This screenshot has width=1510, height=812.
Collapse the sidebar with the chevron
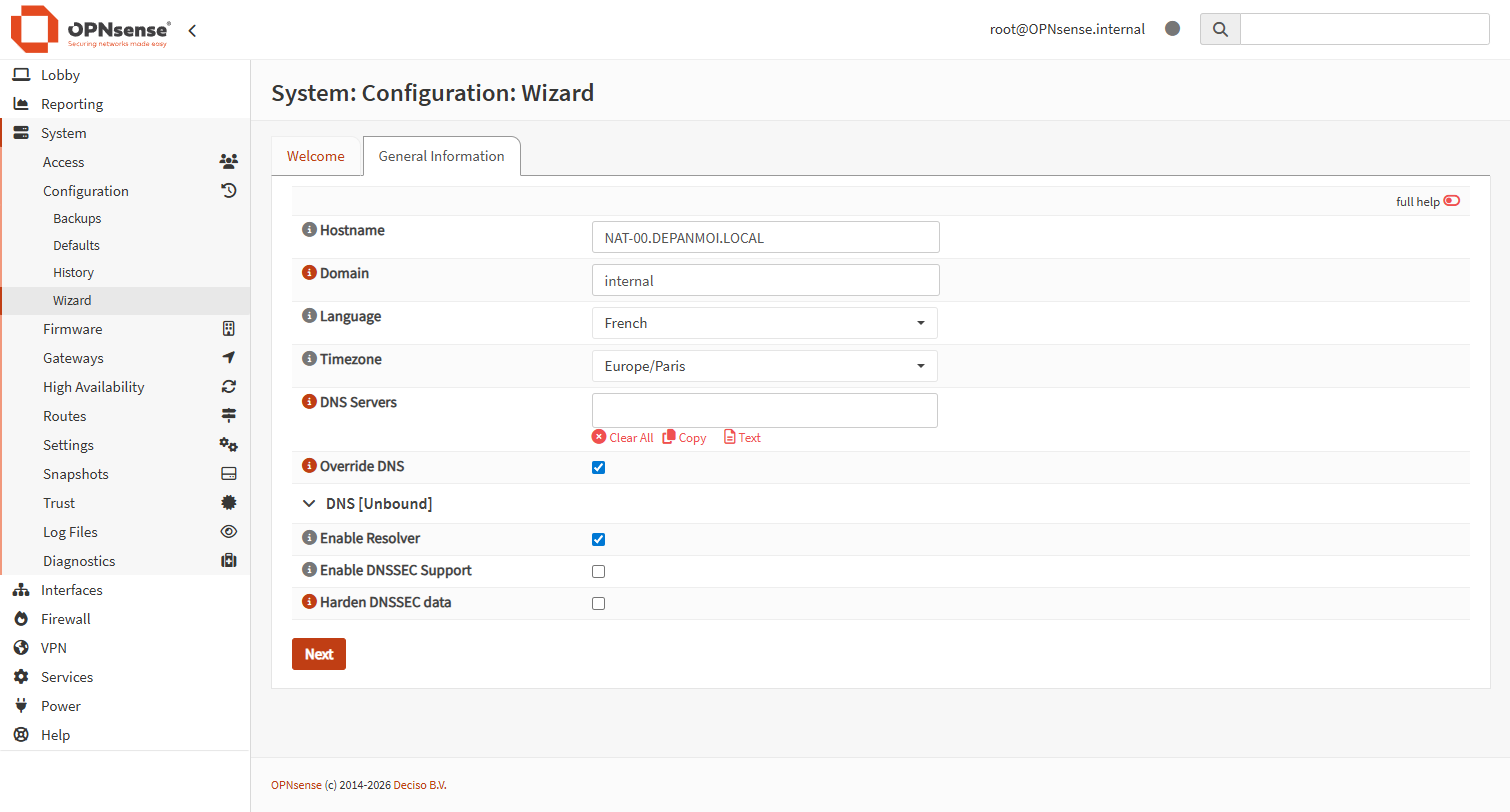192,30
